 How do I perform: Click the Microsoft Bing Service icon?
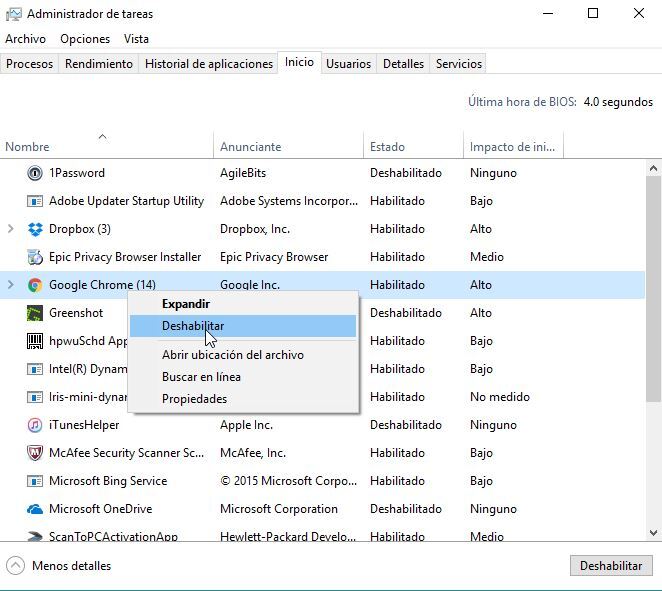(x=35, y=481)
